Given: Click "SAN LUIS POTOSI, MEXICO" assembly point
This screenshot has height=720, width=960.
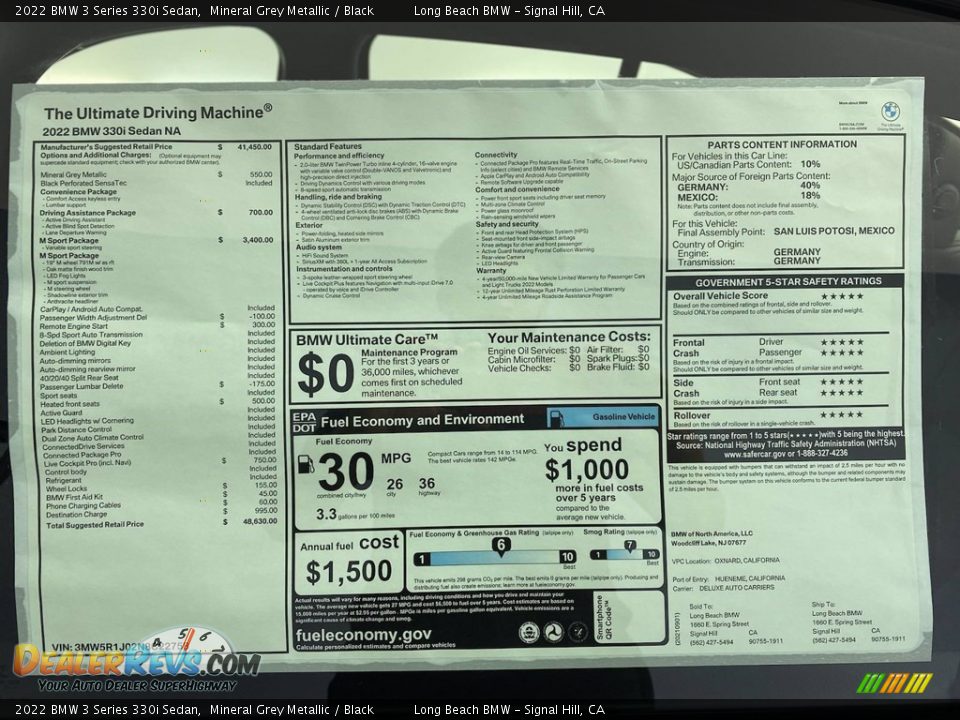Looking at the screenshot, I should click(834, 231).
